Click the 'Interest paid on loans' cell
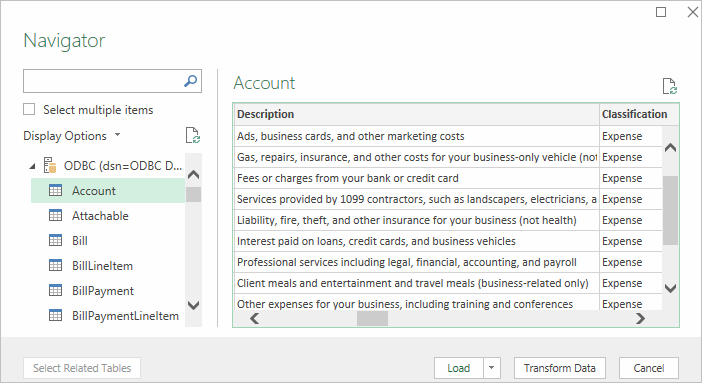The image size is (702, 383). pyautogui.click(x=416, y=241)
